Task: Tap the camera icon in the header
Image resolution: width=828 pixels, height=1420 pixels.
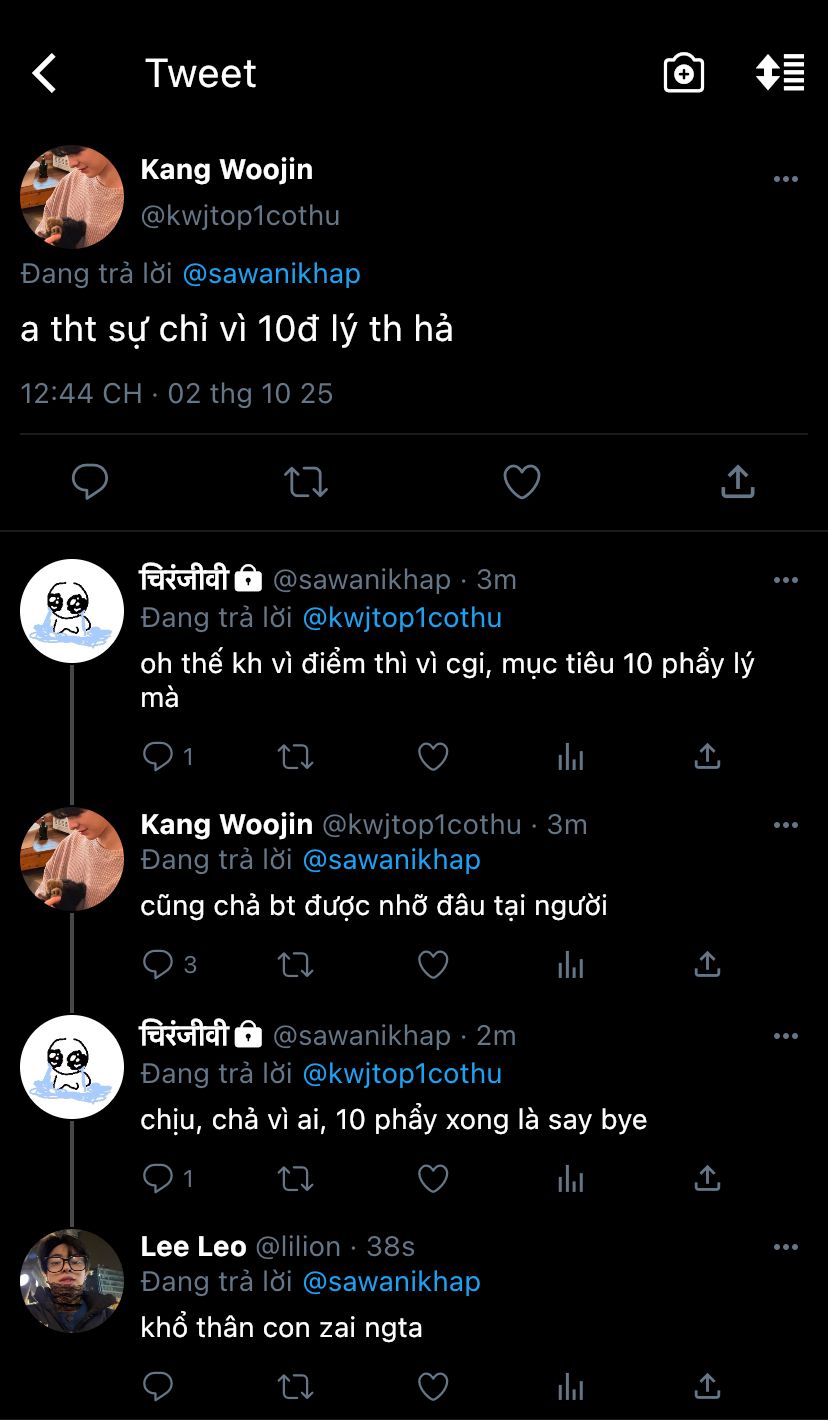Action: (x=684, y=74)
